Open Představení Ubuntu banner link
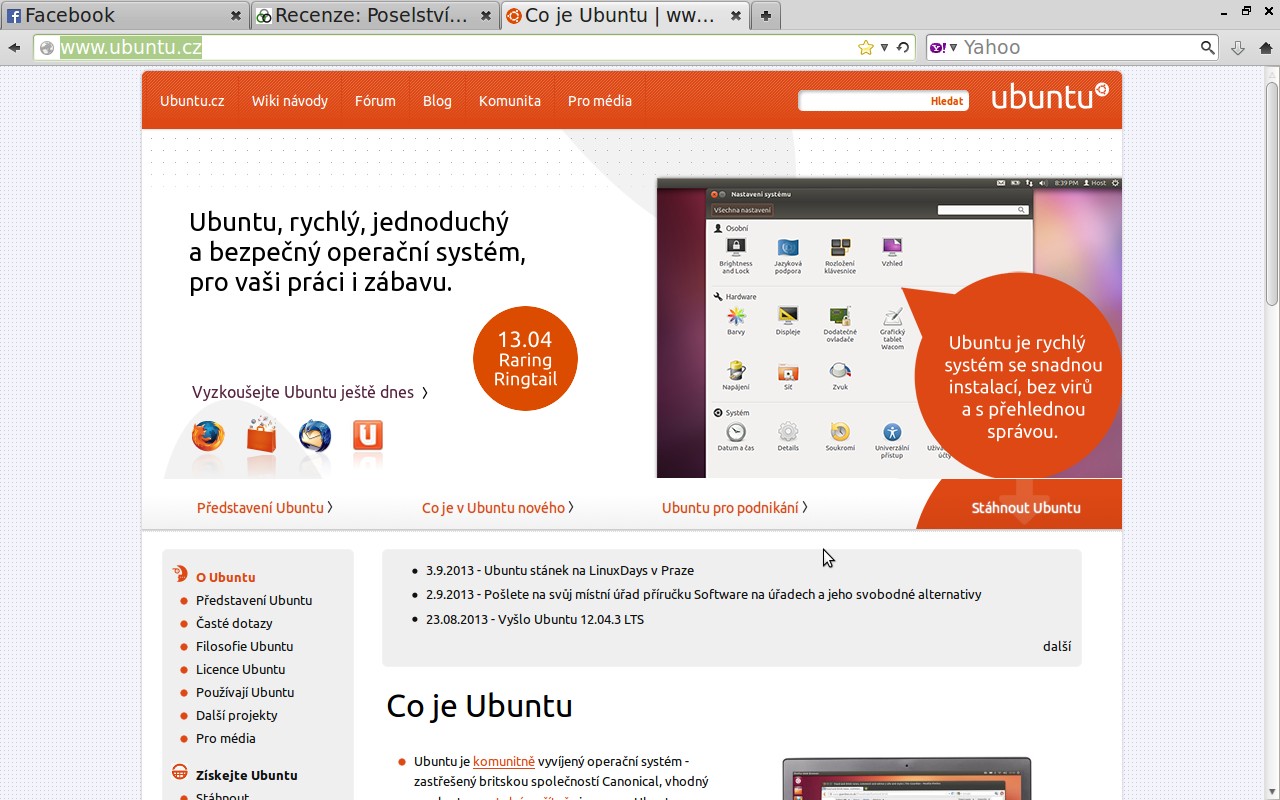This screenshot has height=800, width=1280. click(x=265, y=508)
